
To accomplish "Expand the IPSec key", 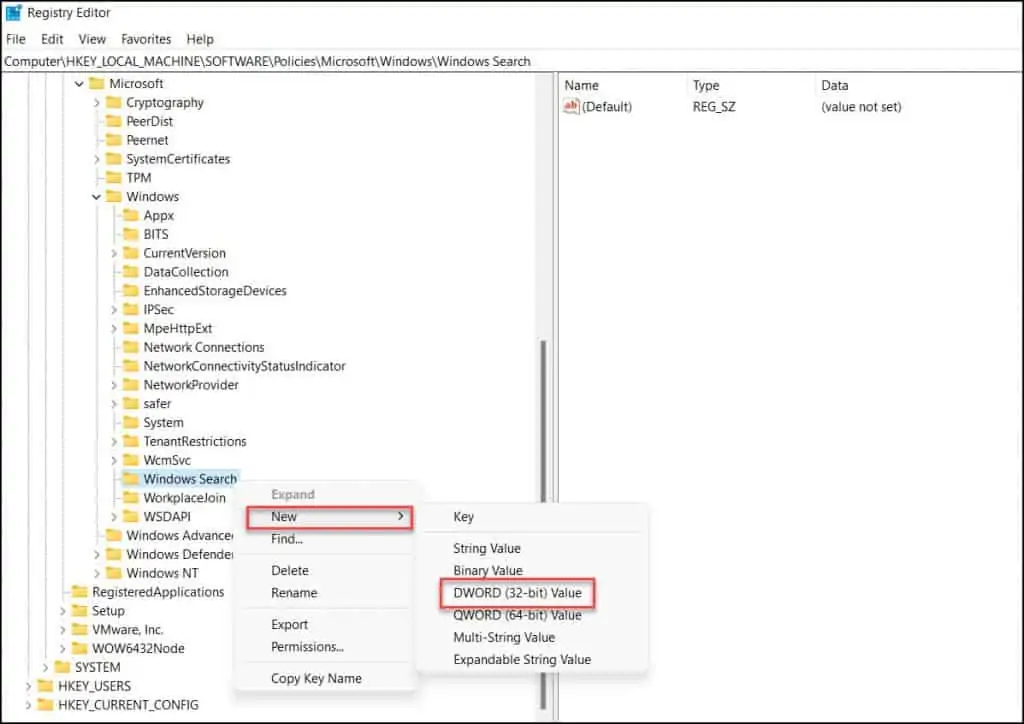I will click(x=114, y=309).
